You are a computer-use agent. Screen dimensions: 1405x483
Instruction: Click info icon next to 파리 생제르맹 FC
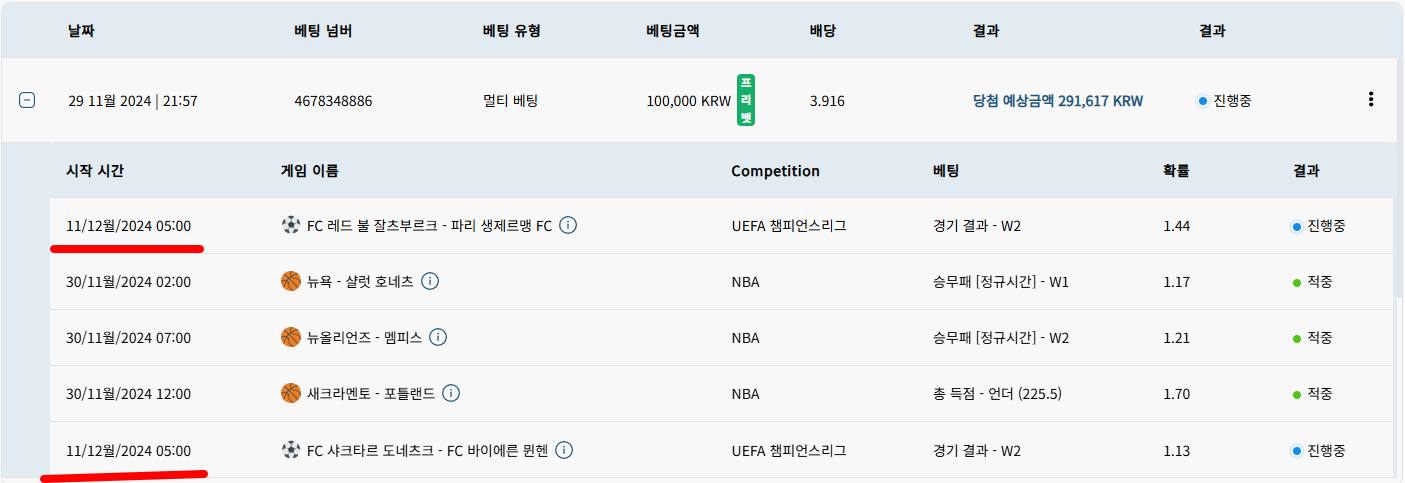568,226
